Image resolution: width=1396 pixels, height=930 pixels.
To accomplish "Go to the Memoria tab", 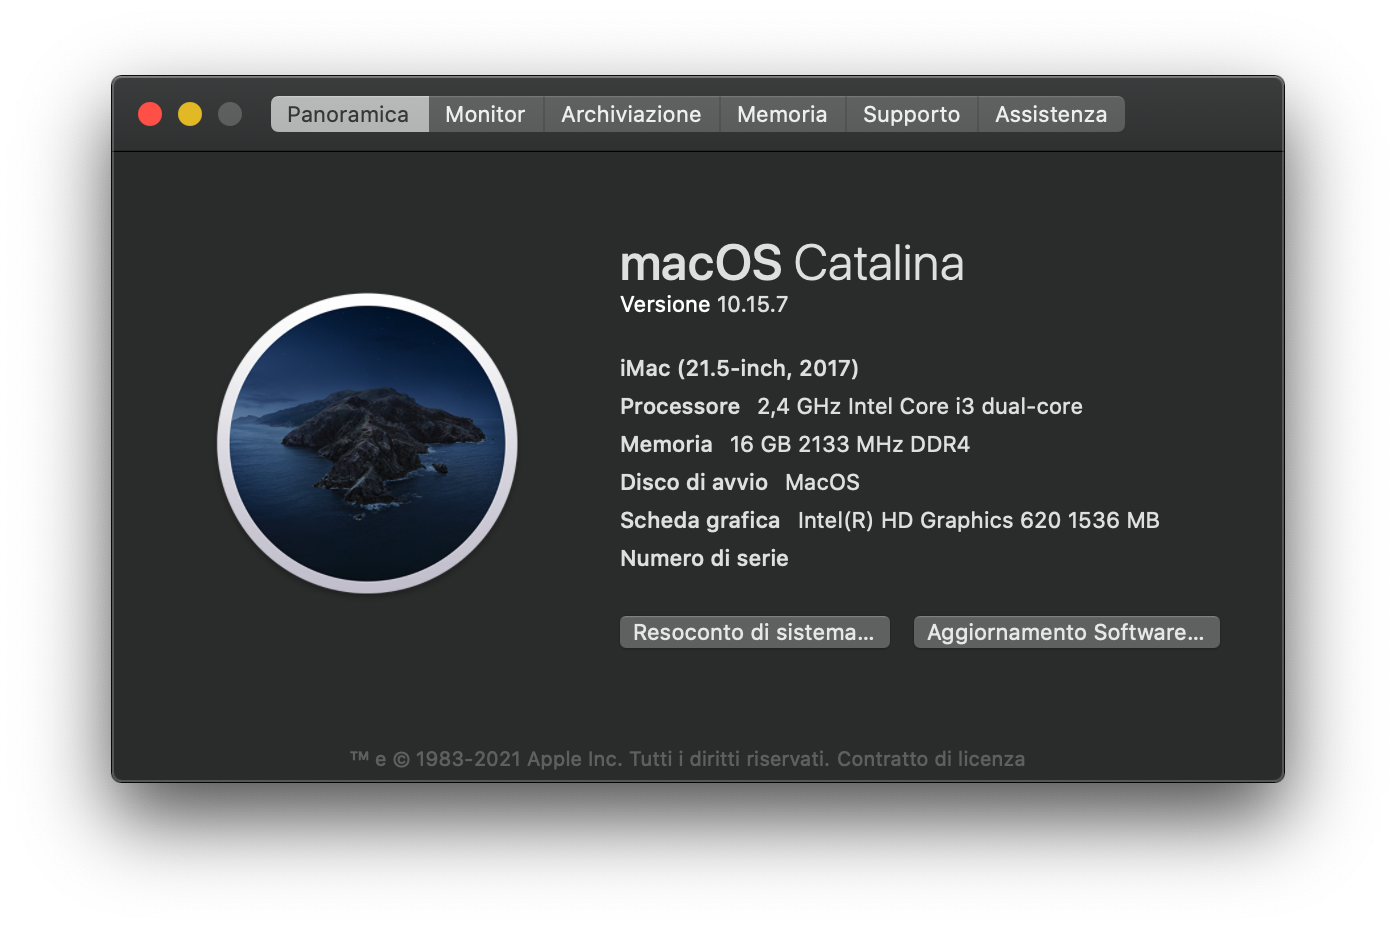I will (x=782, y=114).
